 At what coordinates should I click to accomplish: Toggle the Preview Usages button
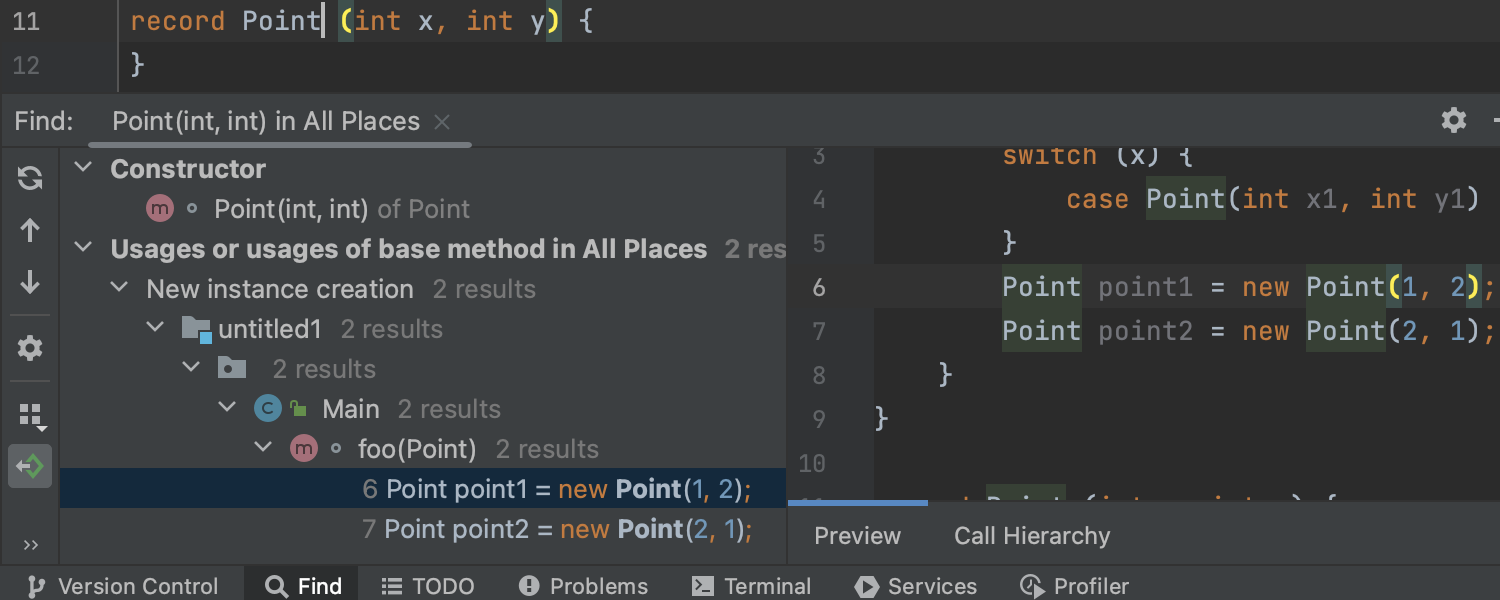pyautogui.click(x=30, y=466)
